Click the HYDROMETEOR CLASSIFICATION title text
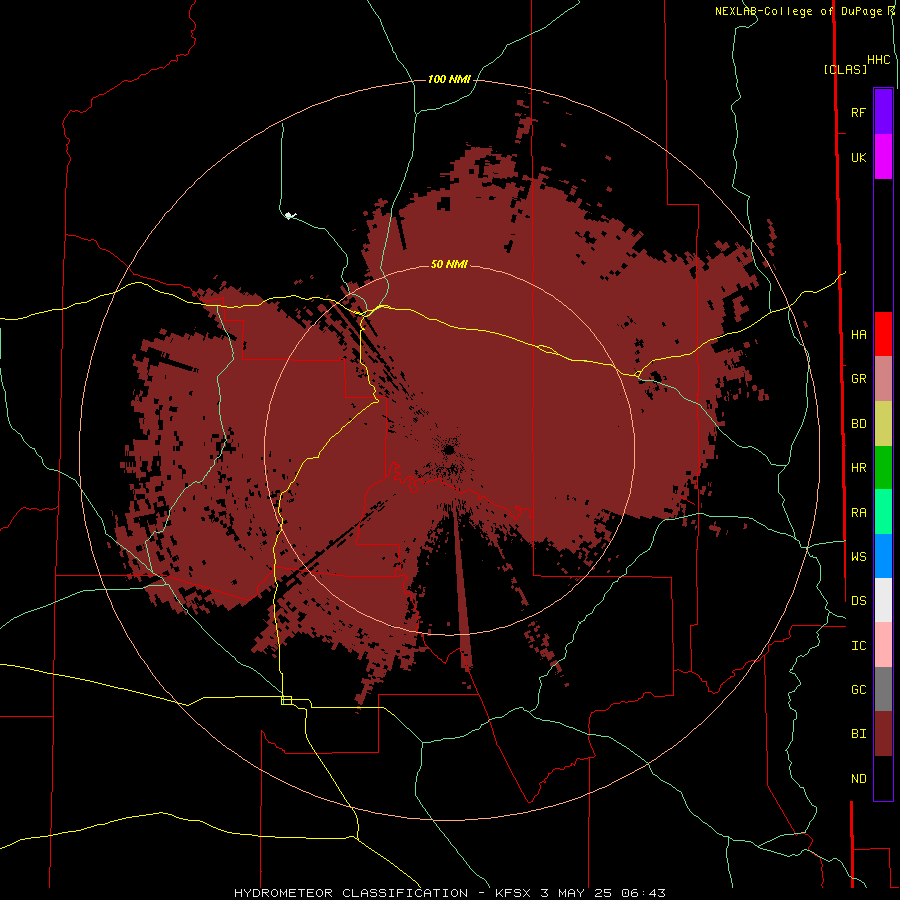900x900 pixels. coord(351,893)
